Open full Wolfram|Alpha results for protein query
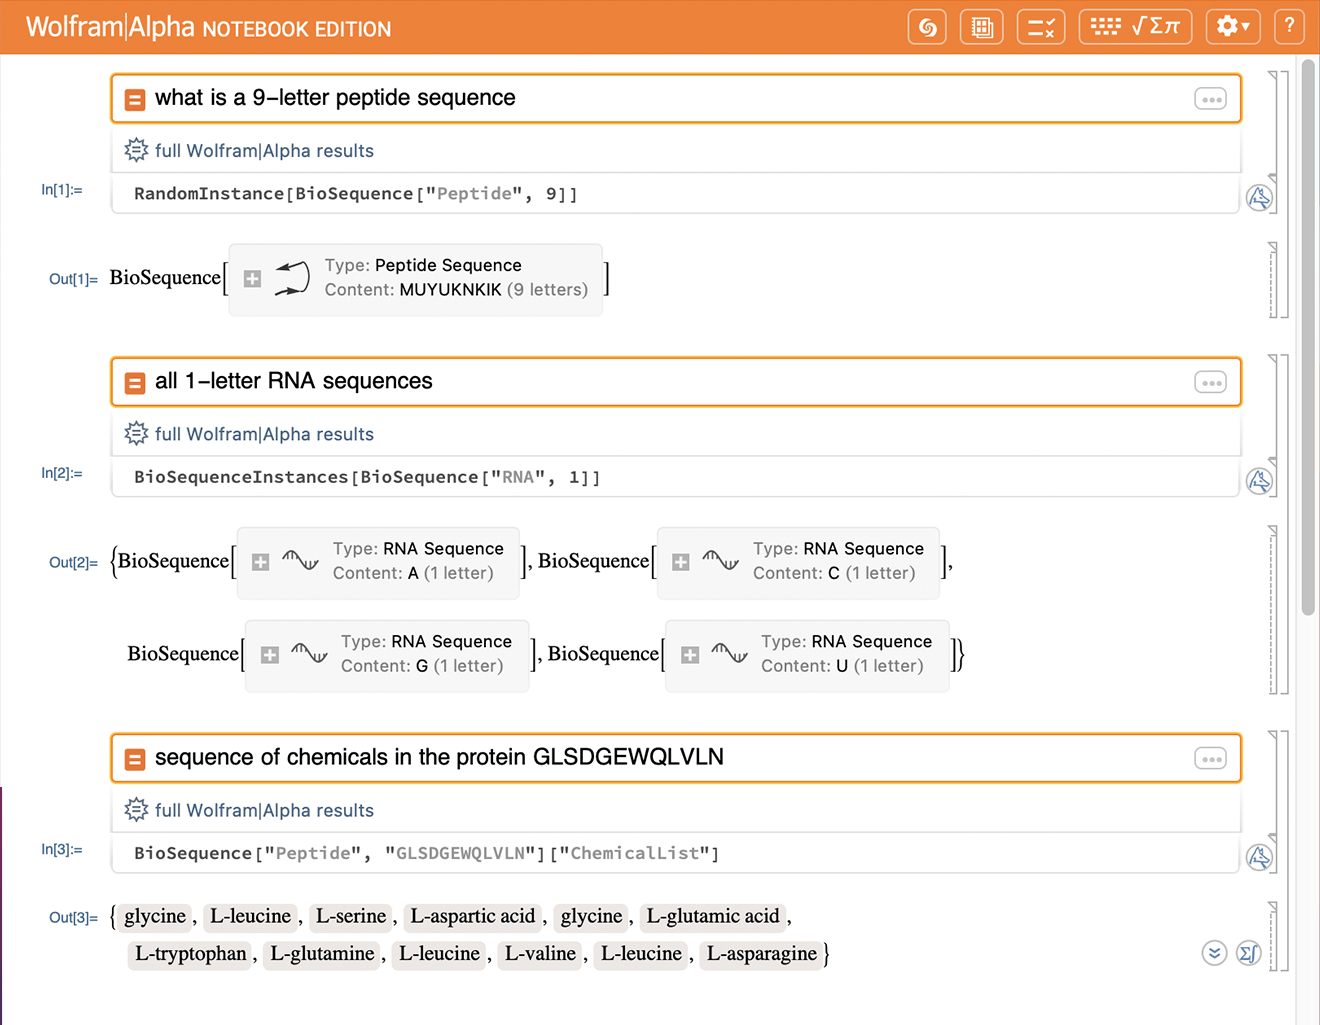Image resolution: width=1320 pixels, height=1025 pixels. [264, 810]
